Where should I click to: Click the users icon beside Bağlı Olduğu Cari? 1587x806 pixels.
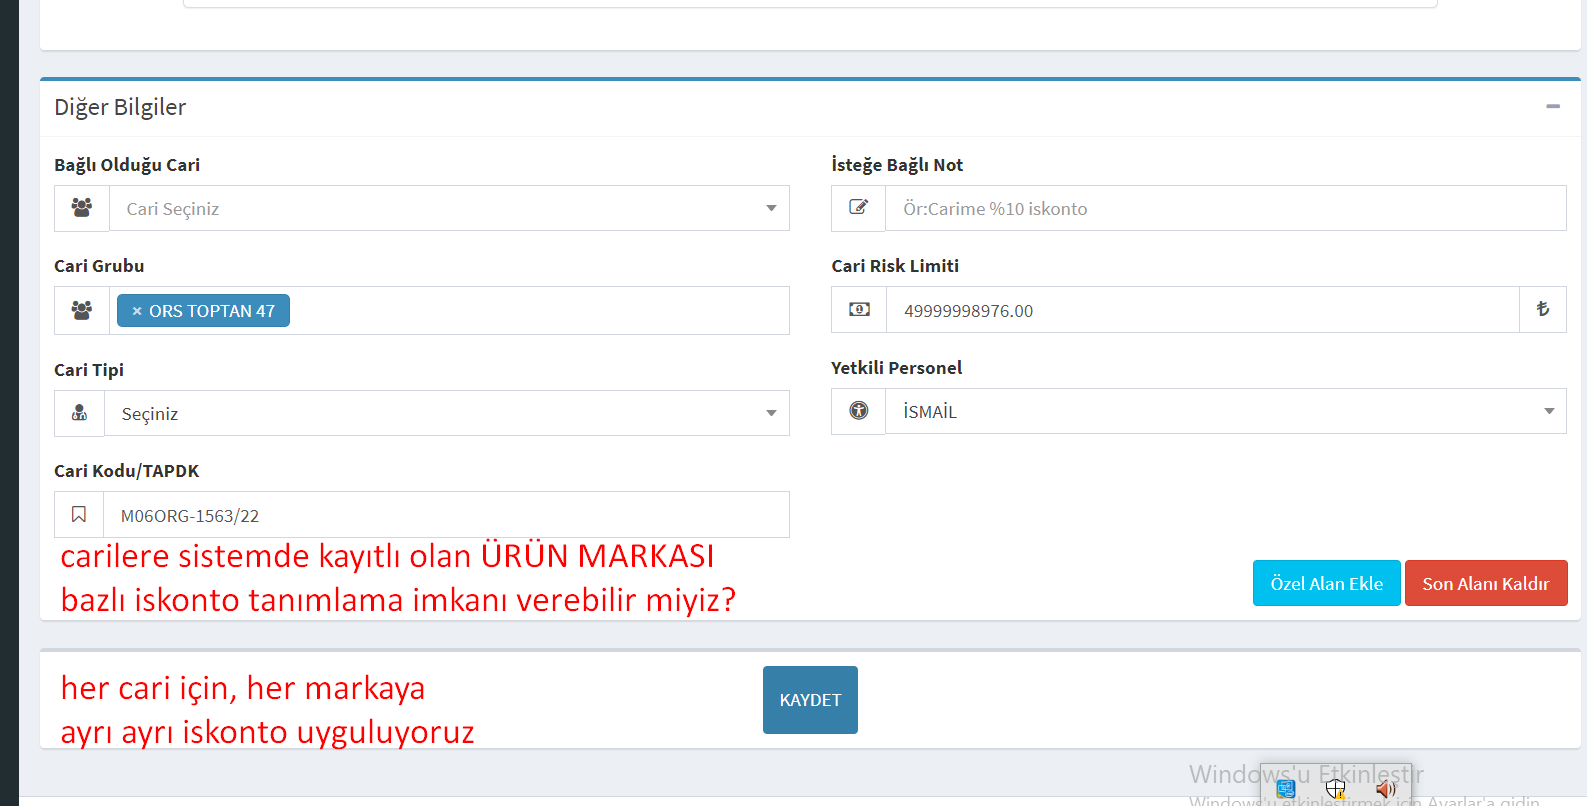tap(82, 208)
